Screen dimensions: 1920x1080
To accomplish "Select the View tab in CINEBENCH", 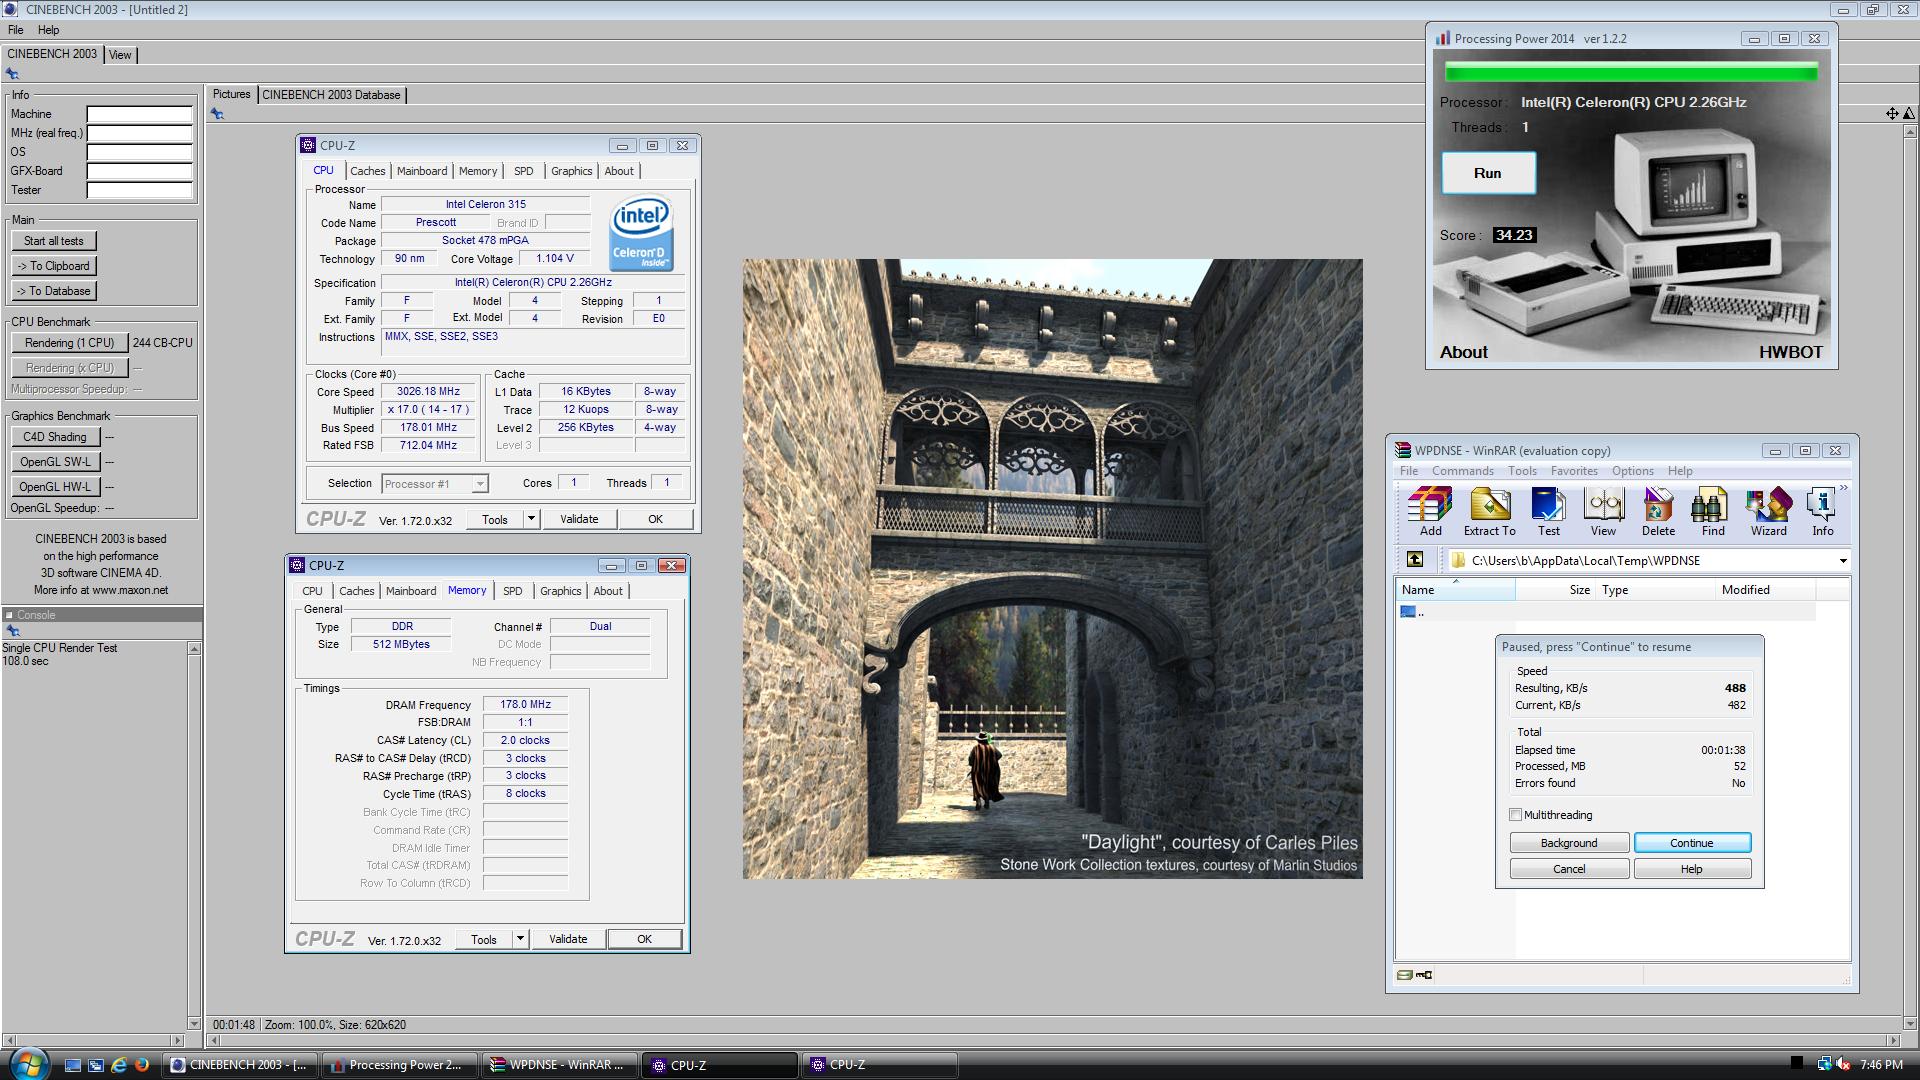I will coord(120,55).
